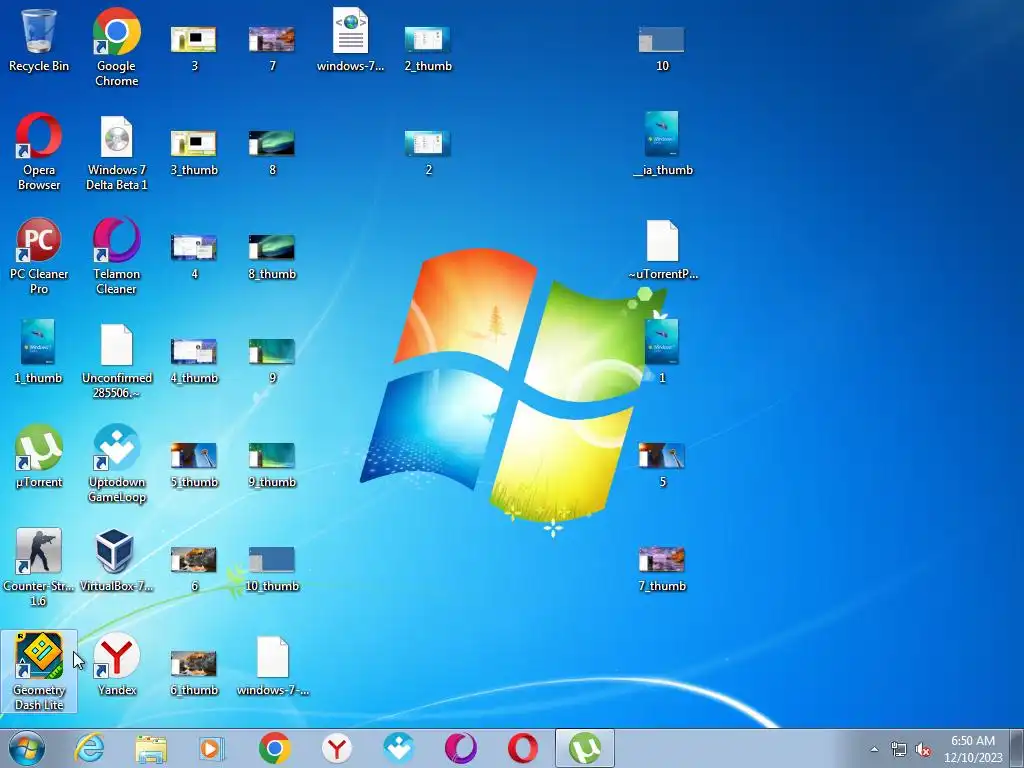Select the VirtualBox-7 installer icon
This screenshot has width=1024, height=768.
(x=116, y=560)
